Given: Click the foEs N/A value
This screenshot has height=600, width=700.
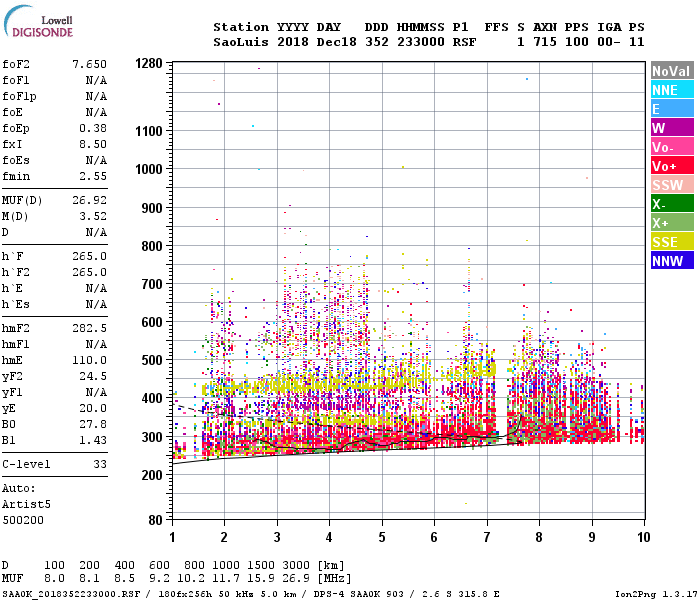Looking at the screenshot, I should [96, 160].
